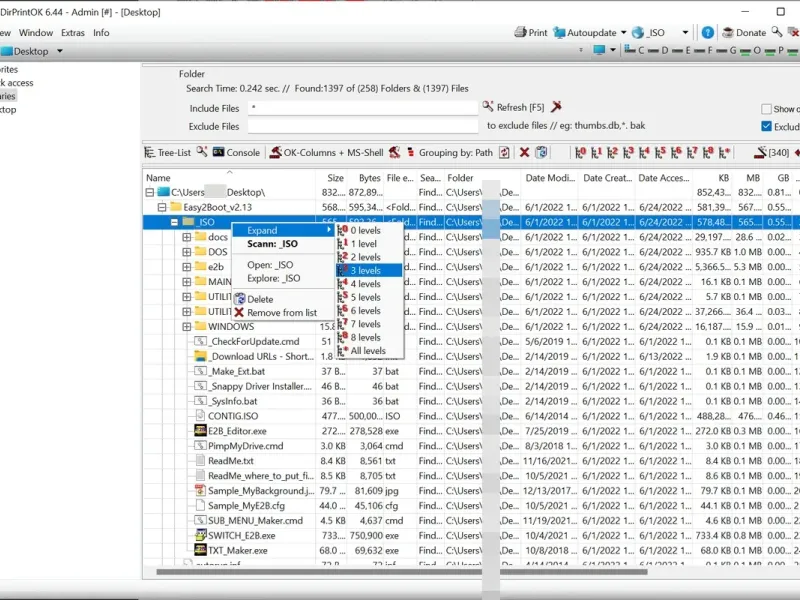The height and width of the screenshot is (600, 800).
Task: Expand the WINDOWS folder tree node
Action: [187, 327]
